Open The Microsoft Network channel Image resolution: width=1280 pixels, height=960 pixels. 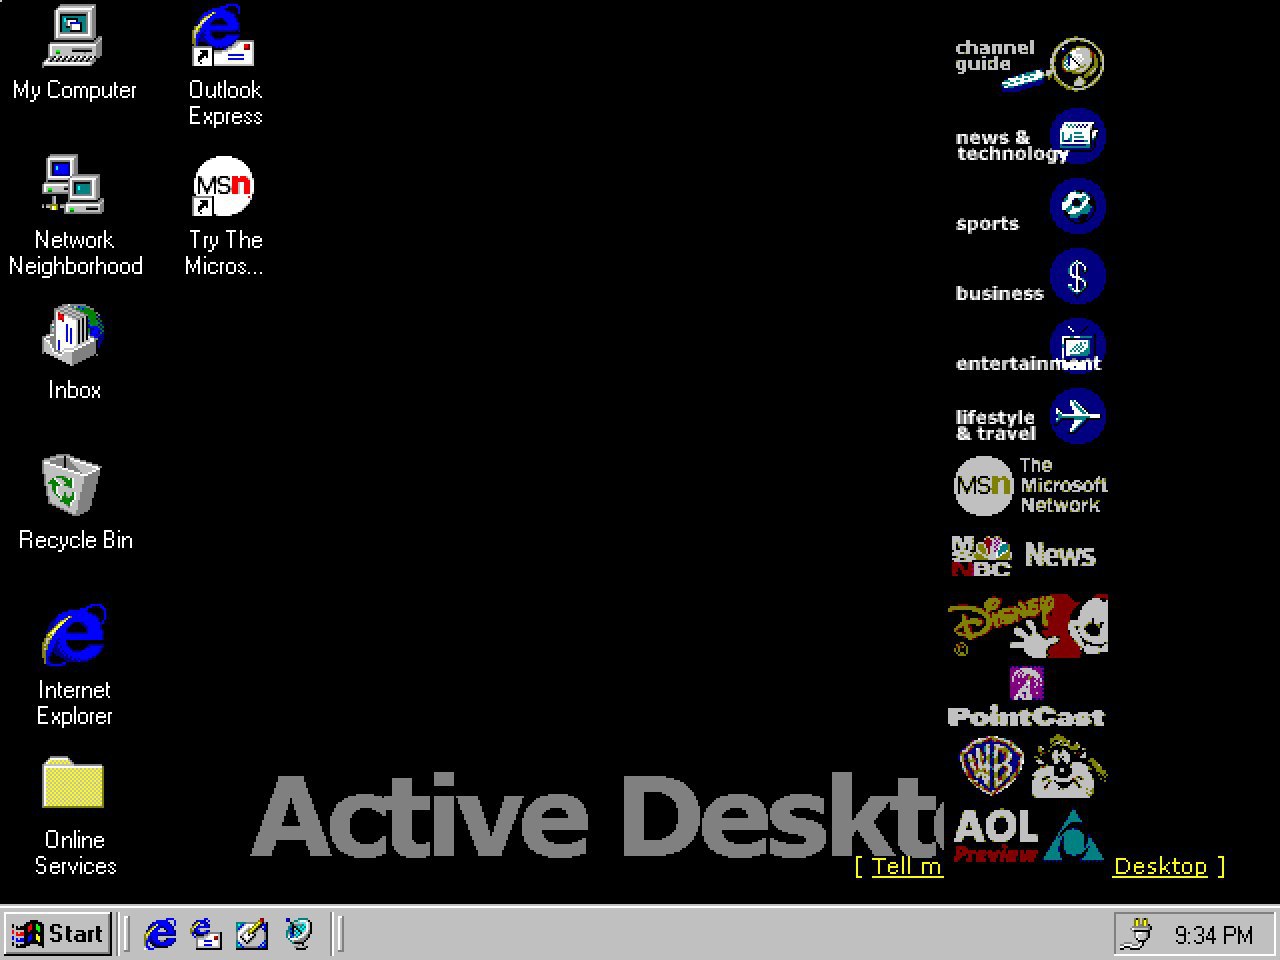point(1028,486)
